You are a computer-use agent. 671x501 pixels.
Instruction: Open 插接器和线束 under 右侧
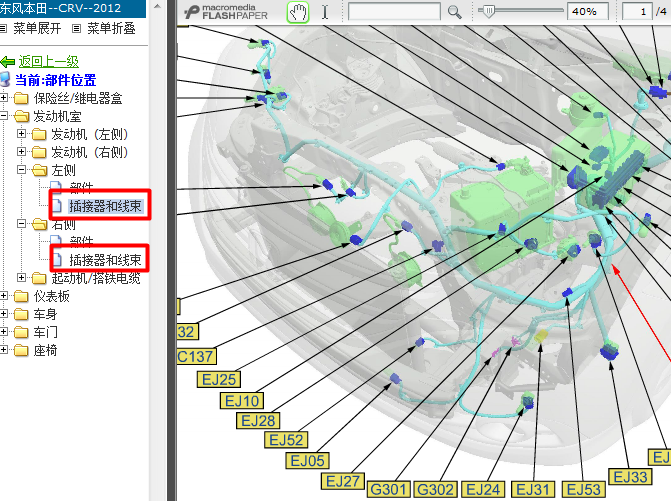(x=105, y=260)
